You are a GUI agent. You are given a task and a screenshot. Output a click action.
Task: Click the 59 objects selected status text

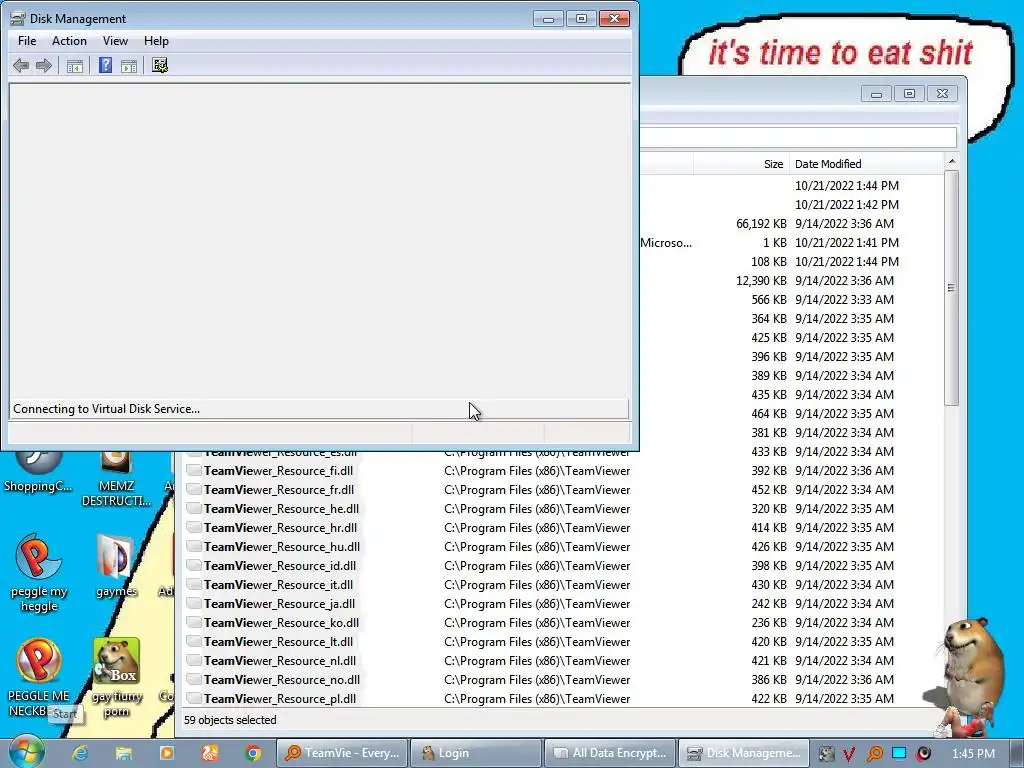point(230,720)
